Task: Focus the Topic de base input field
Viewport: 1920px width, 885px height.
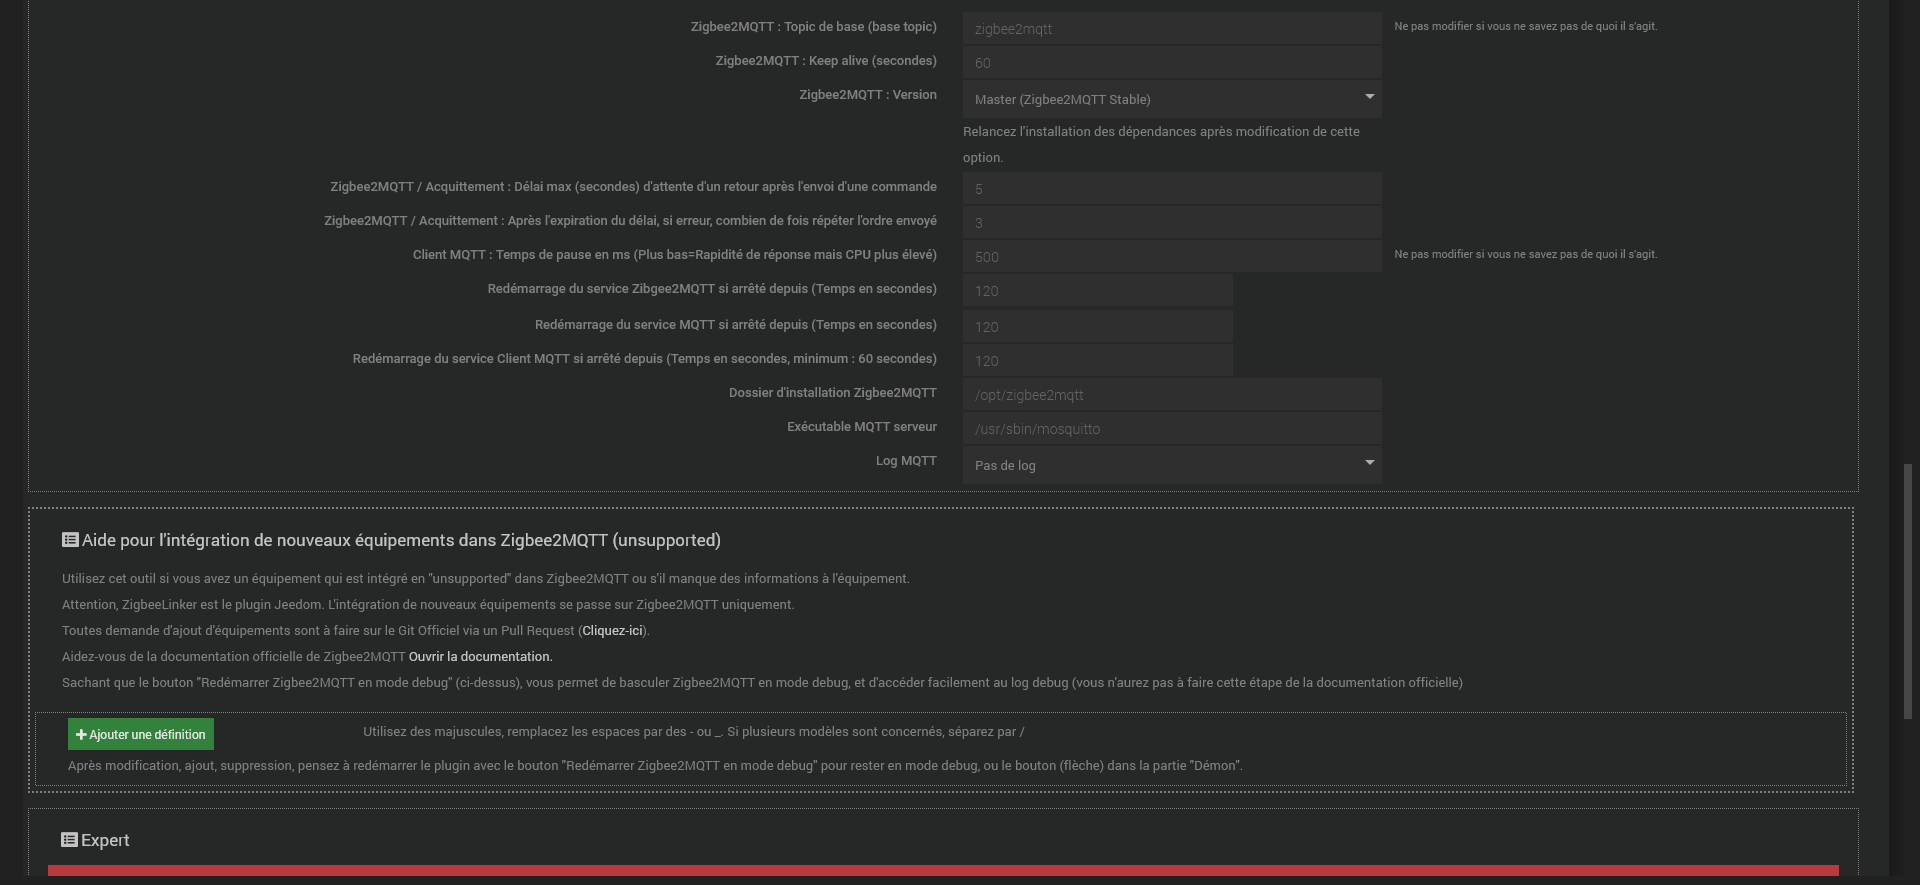Action: (1172, 29)
